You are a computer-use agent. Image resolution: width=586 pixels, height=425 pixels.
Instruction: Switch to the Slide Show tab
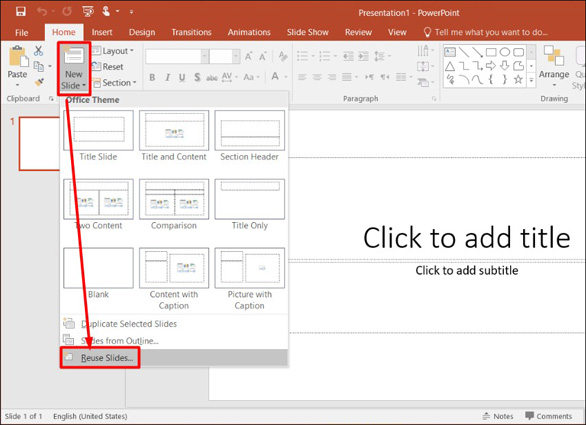(x=308, y=33)
